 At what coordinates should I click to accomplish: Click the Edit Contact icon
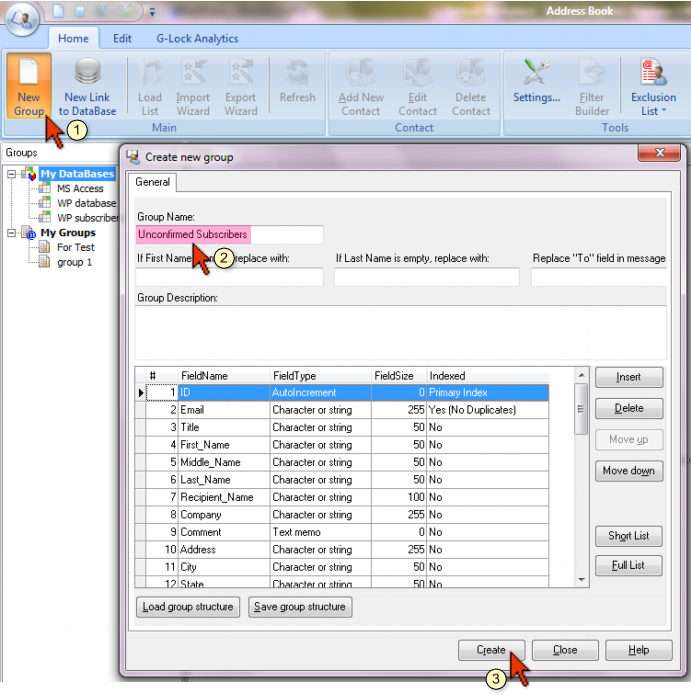click(418, 87)
